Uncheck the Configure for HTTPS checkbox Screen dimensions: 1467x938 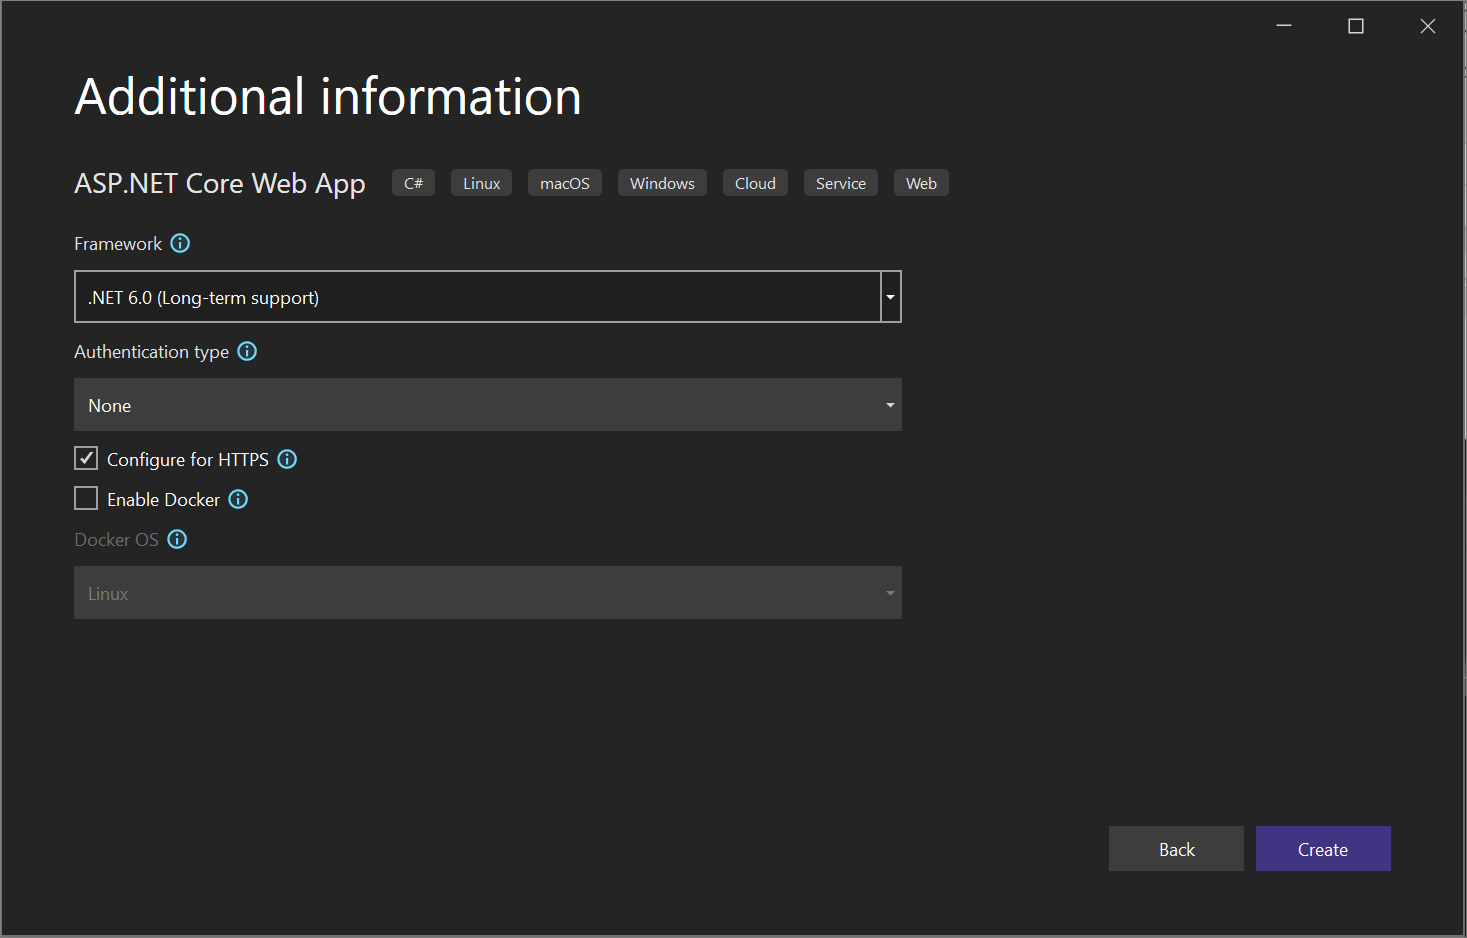pos(86,458)
